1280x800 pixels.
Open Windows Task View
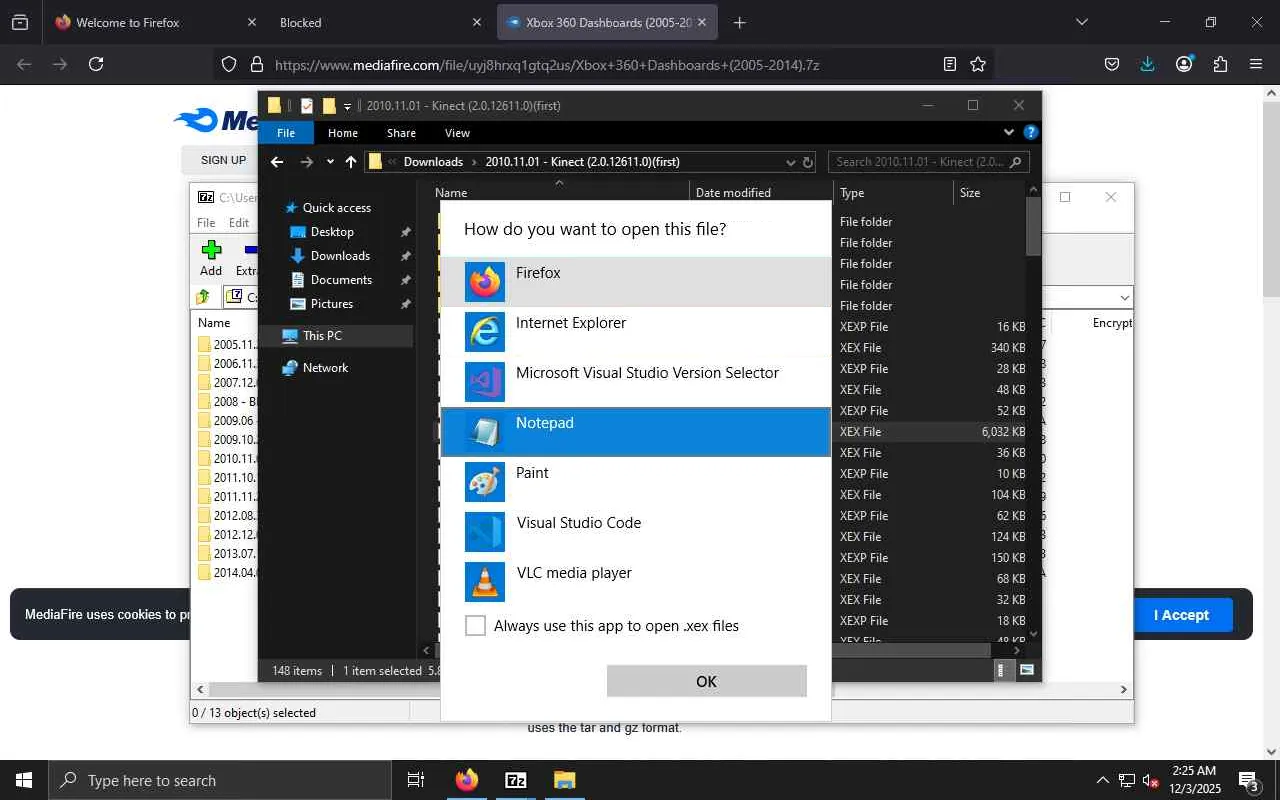tap(416, 780)
